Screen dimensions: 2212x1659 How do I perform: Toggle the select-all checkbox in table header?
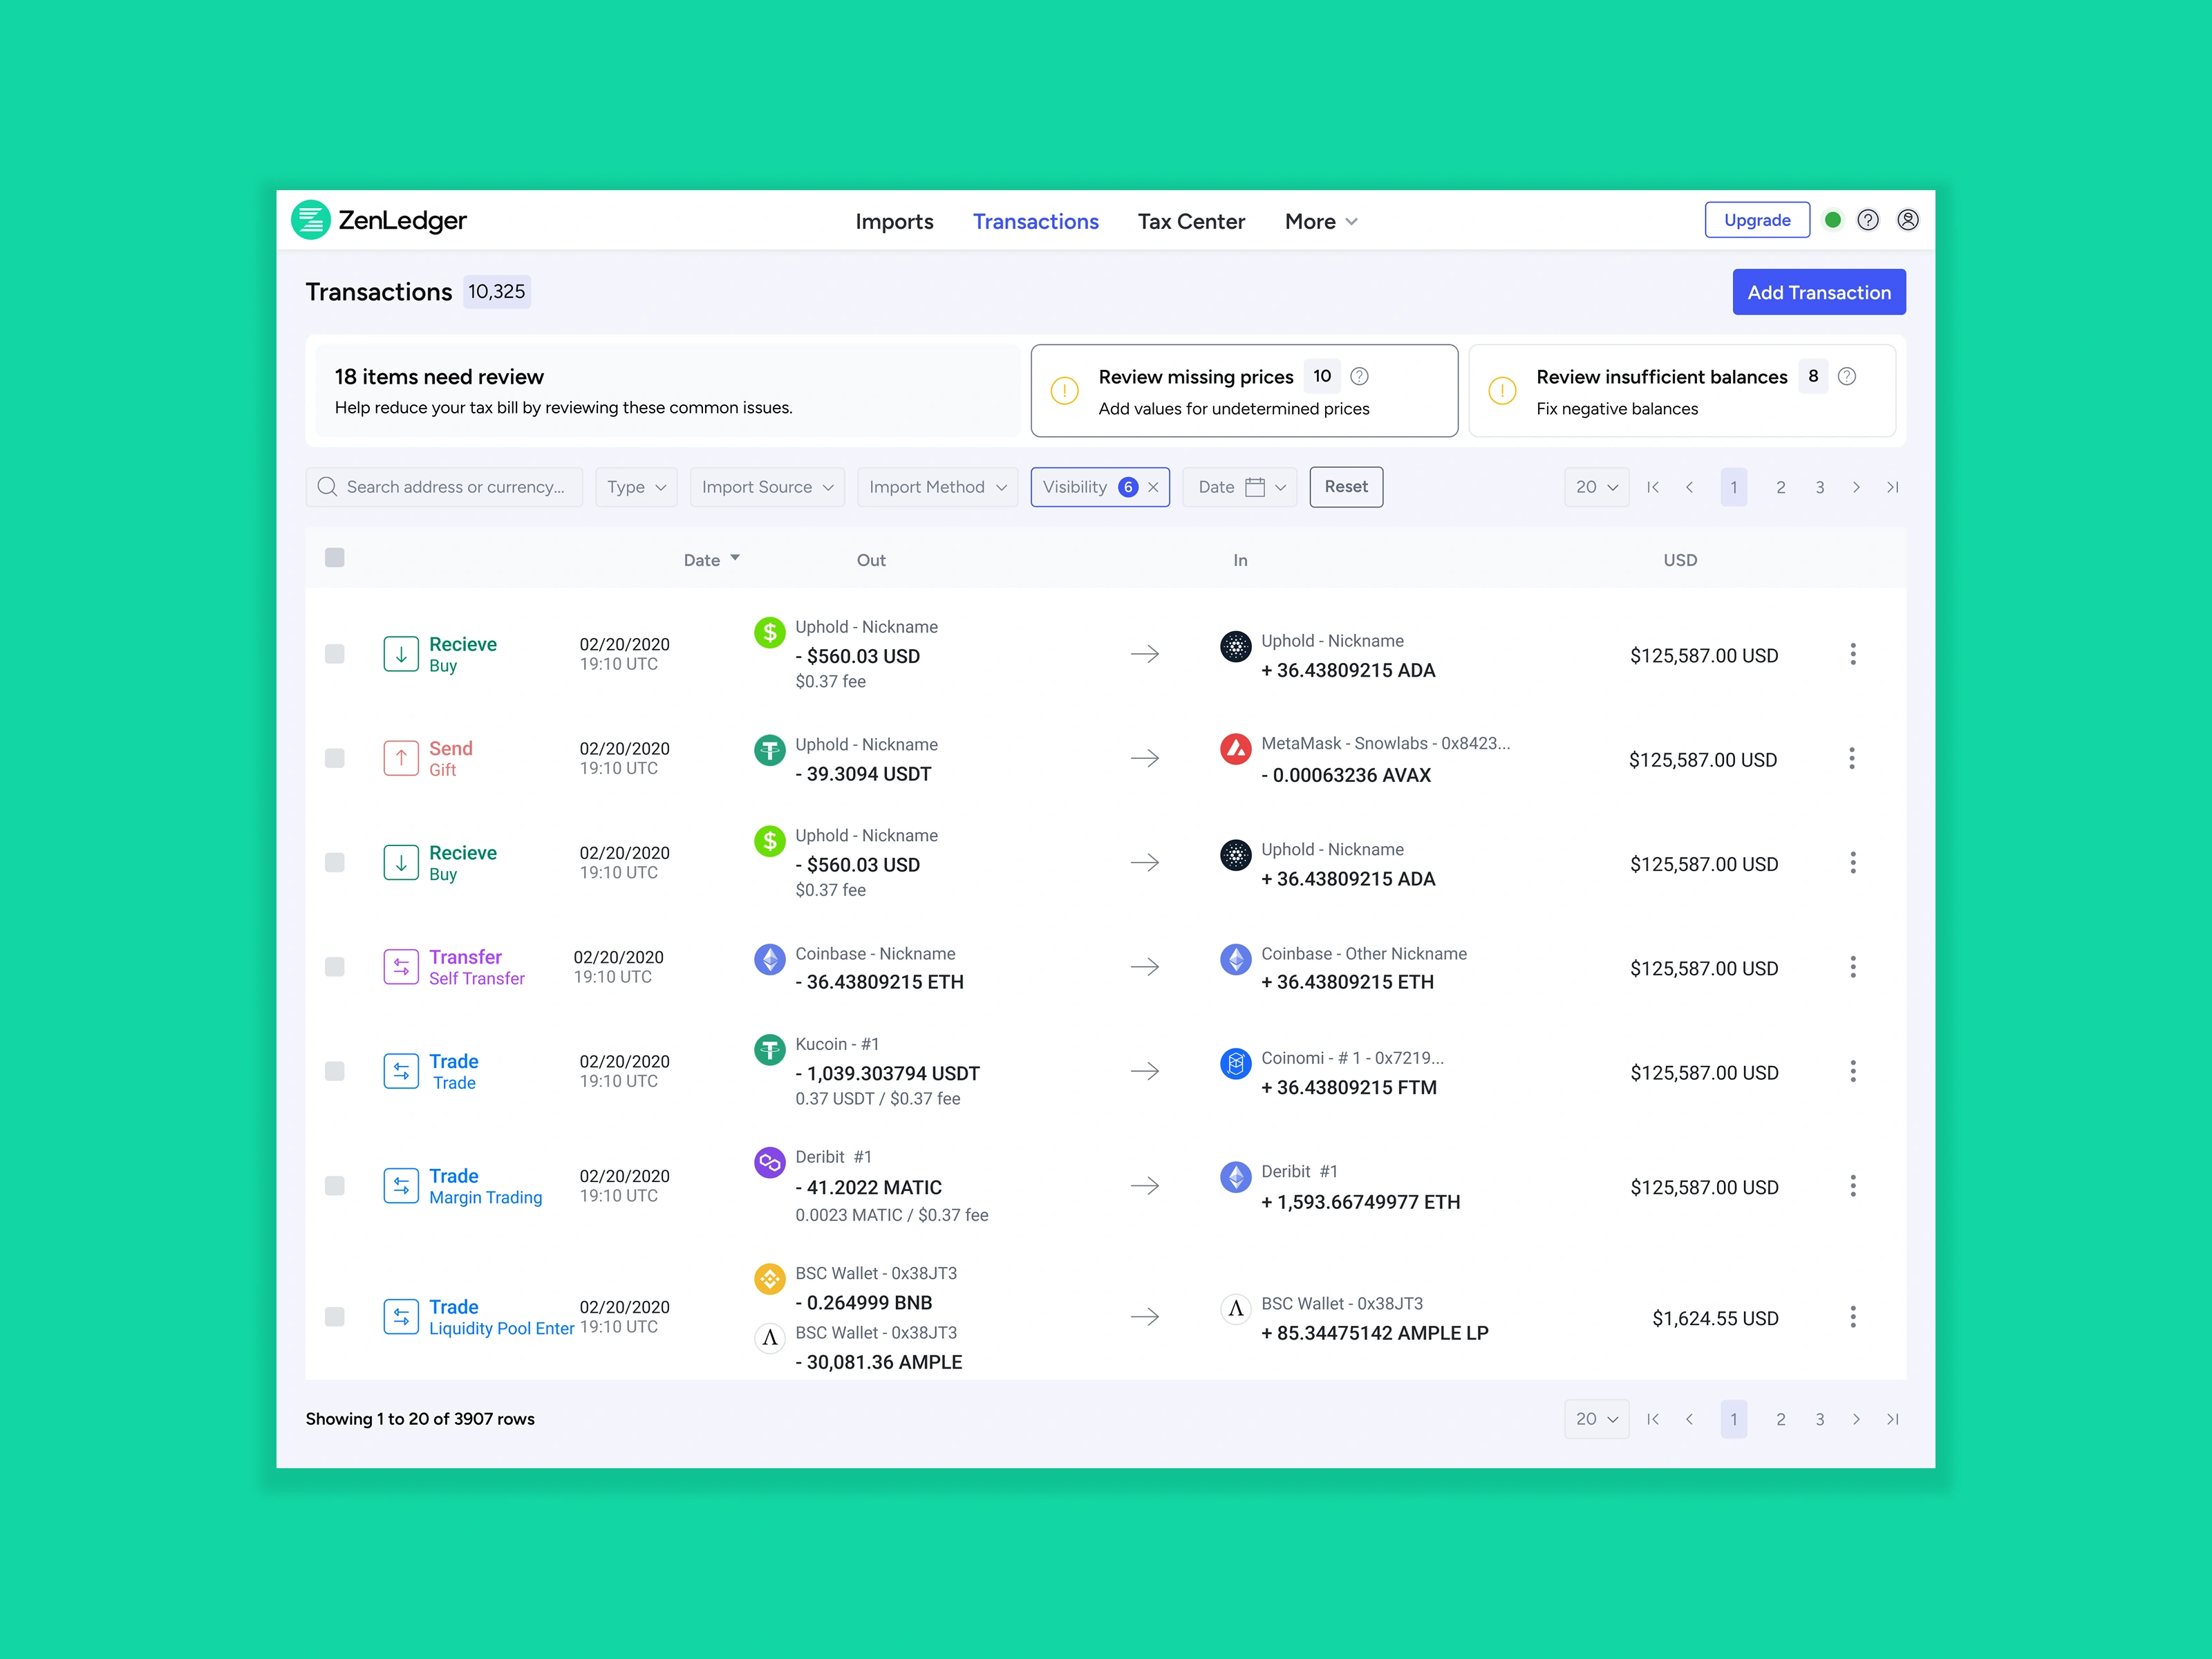coord(335,558)
